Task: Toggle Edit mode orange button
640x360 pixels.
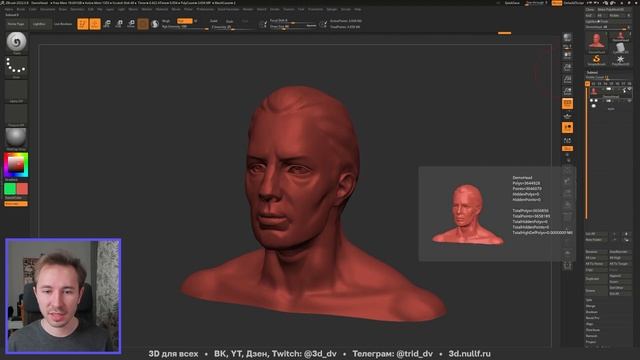Action: click(x=83, y=24)
